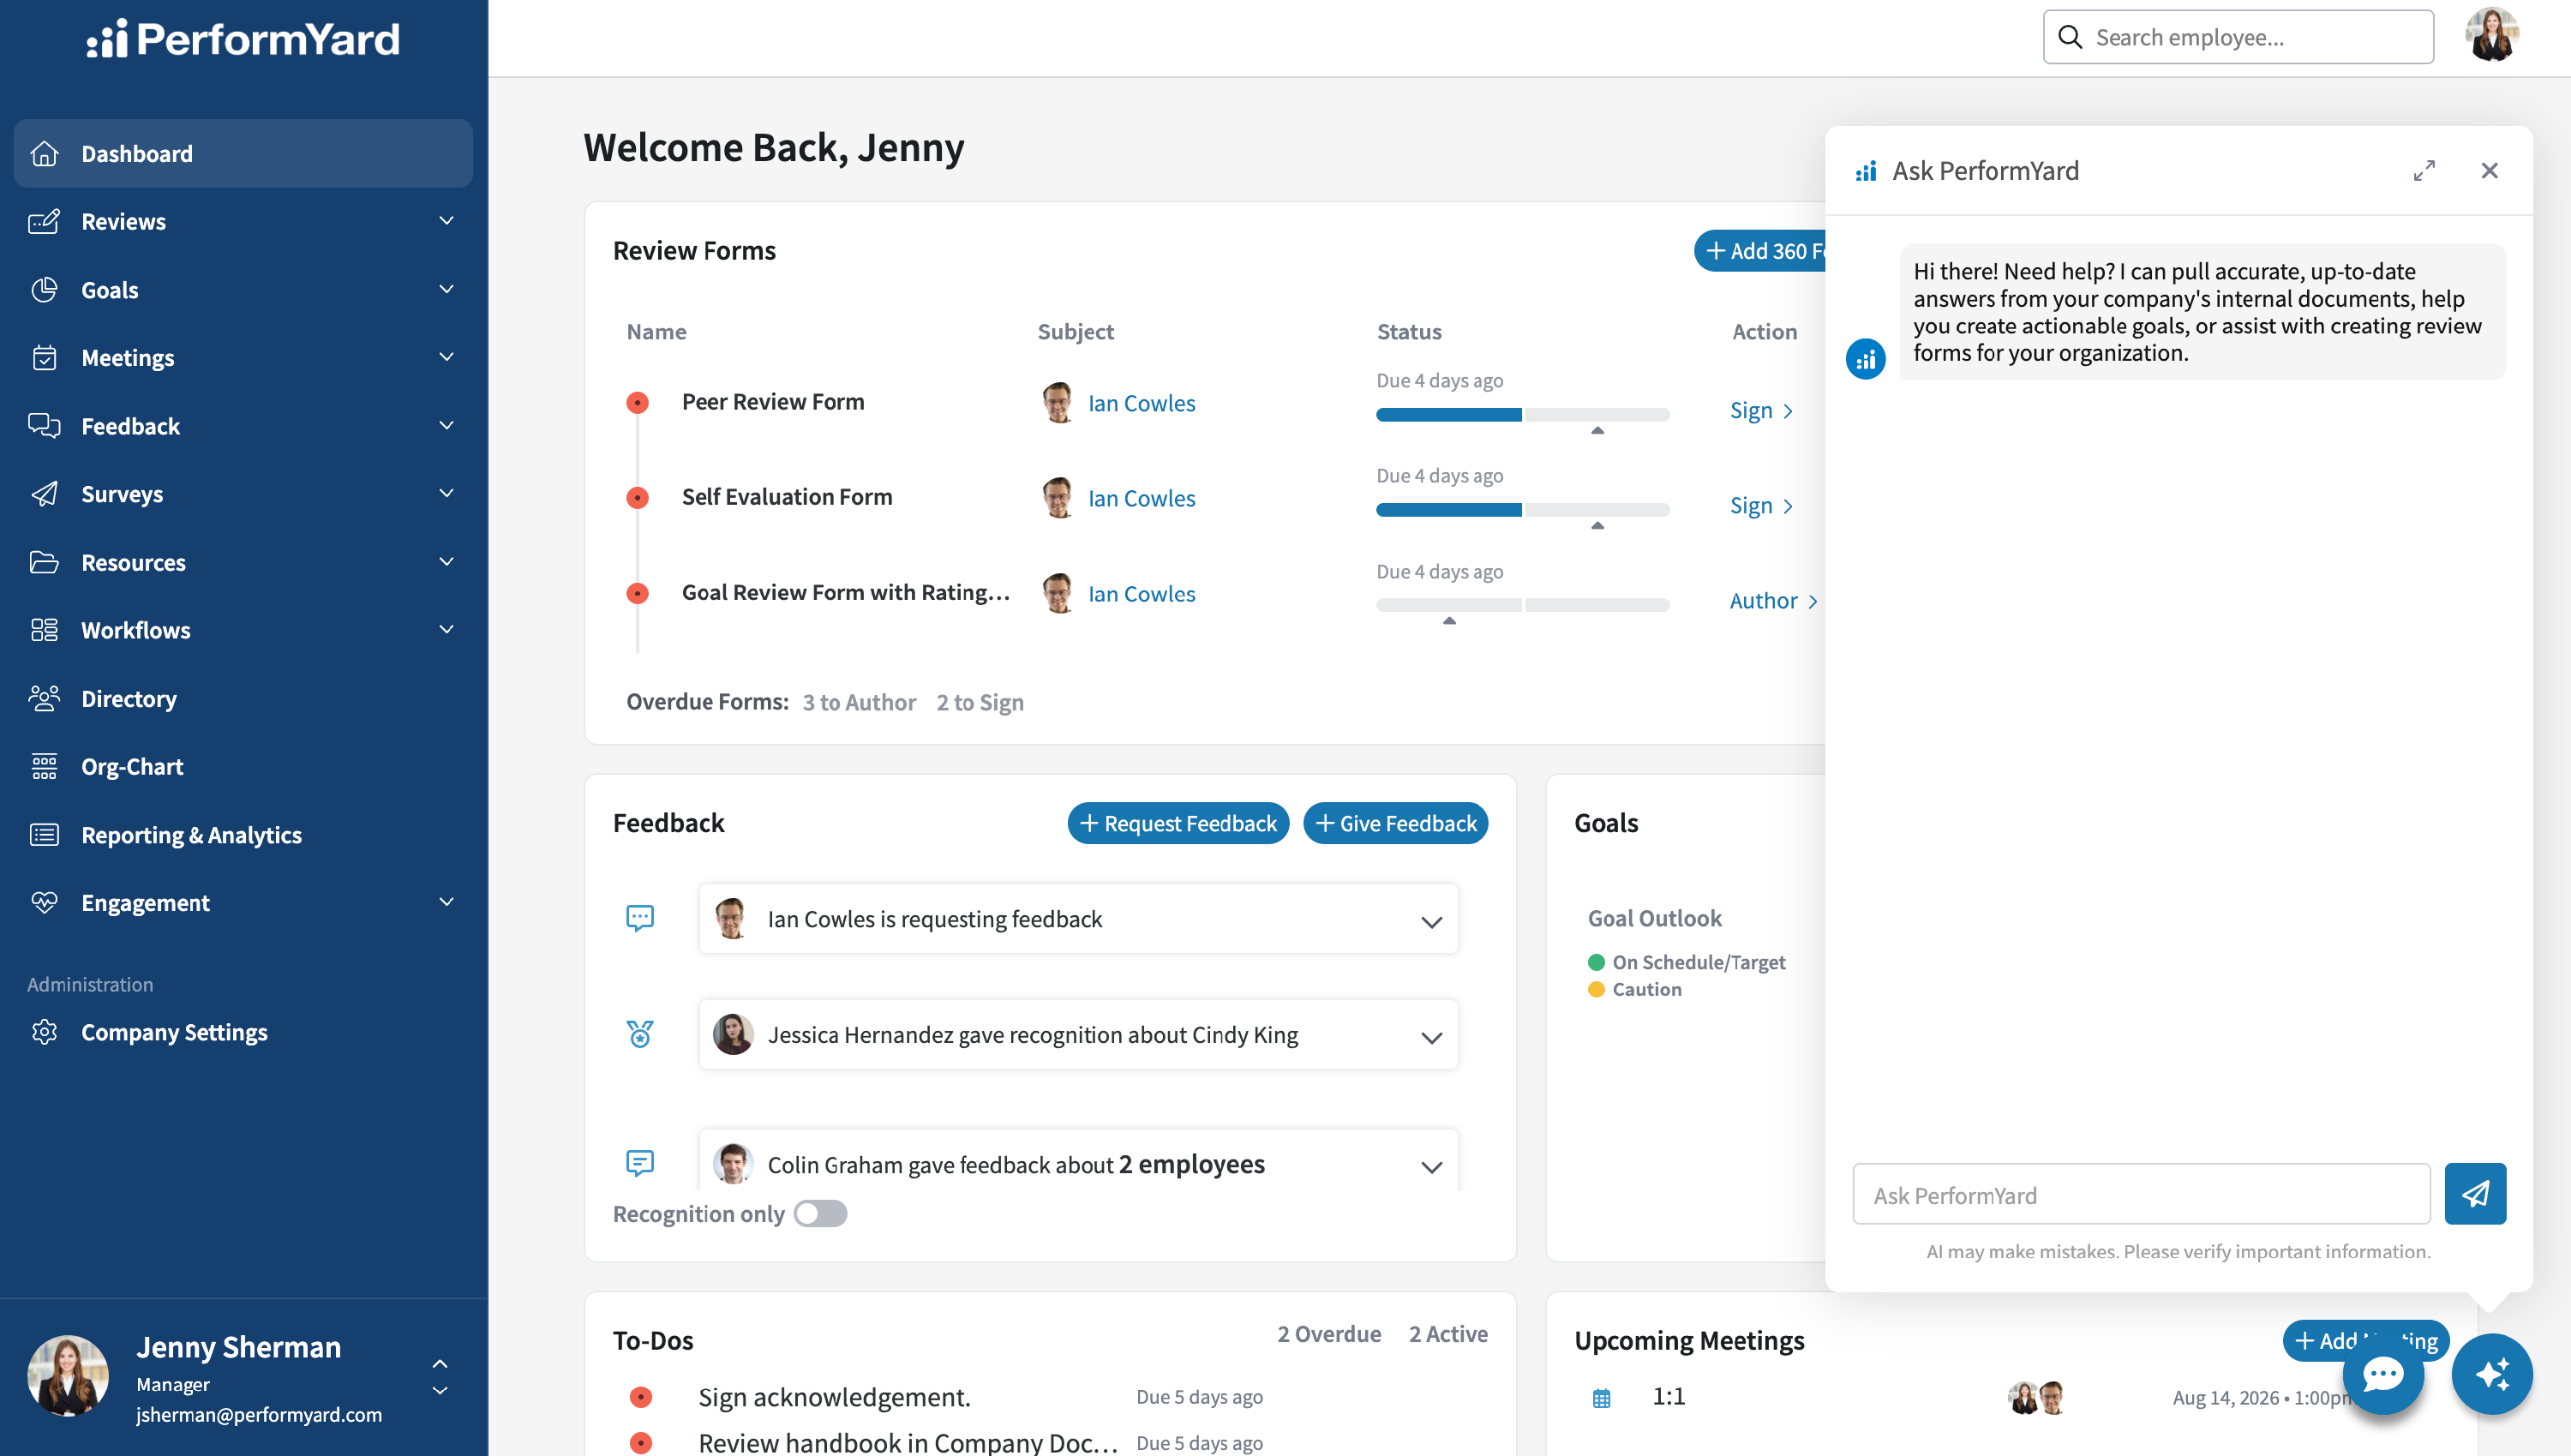Expand the Surveys menu chevron
The height and width of the screenshot is (1456, 2571).
[x=446, y=493]
